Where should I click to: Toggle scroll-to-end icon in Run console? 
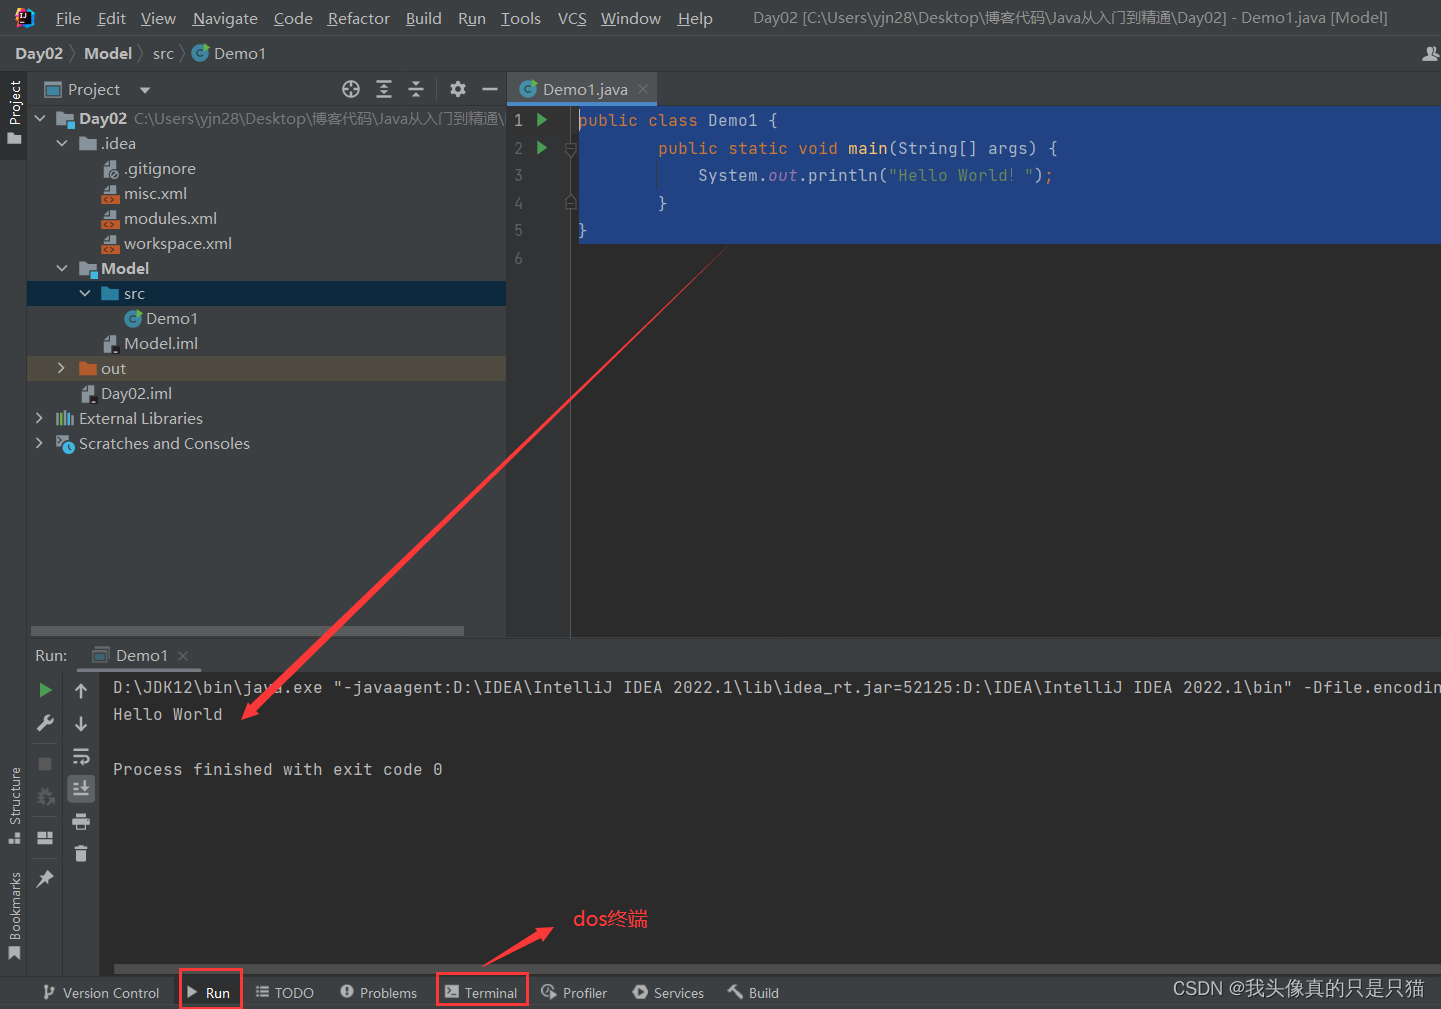pyautogui.click(x=81, y=789)
